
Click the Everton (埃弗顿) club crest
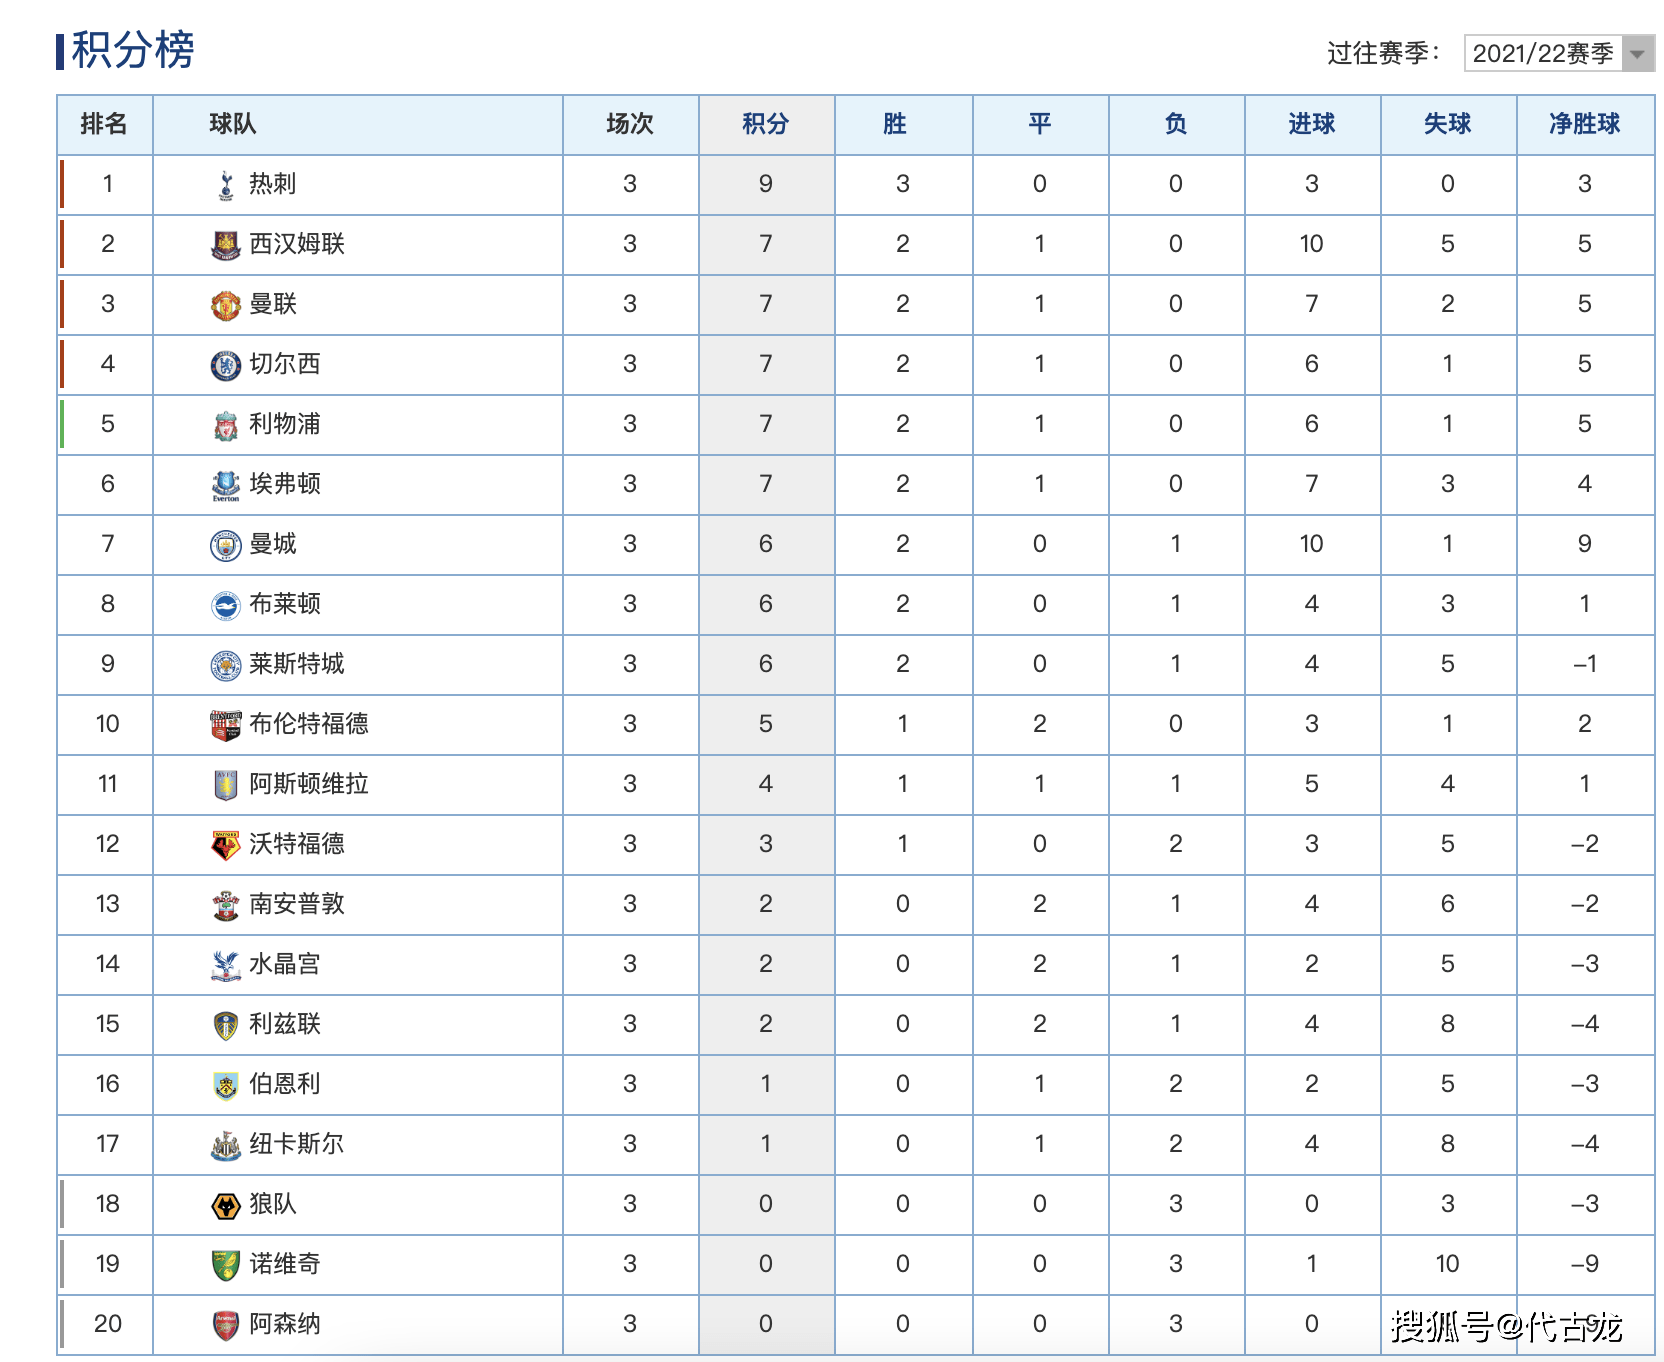226,485
